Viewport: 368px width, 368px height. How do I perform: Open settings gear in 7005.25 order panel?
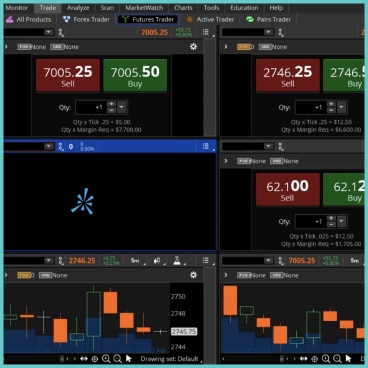[193, 47]
